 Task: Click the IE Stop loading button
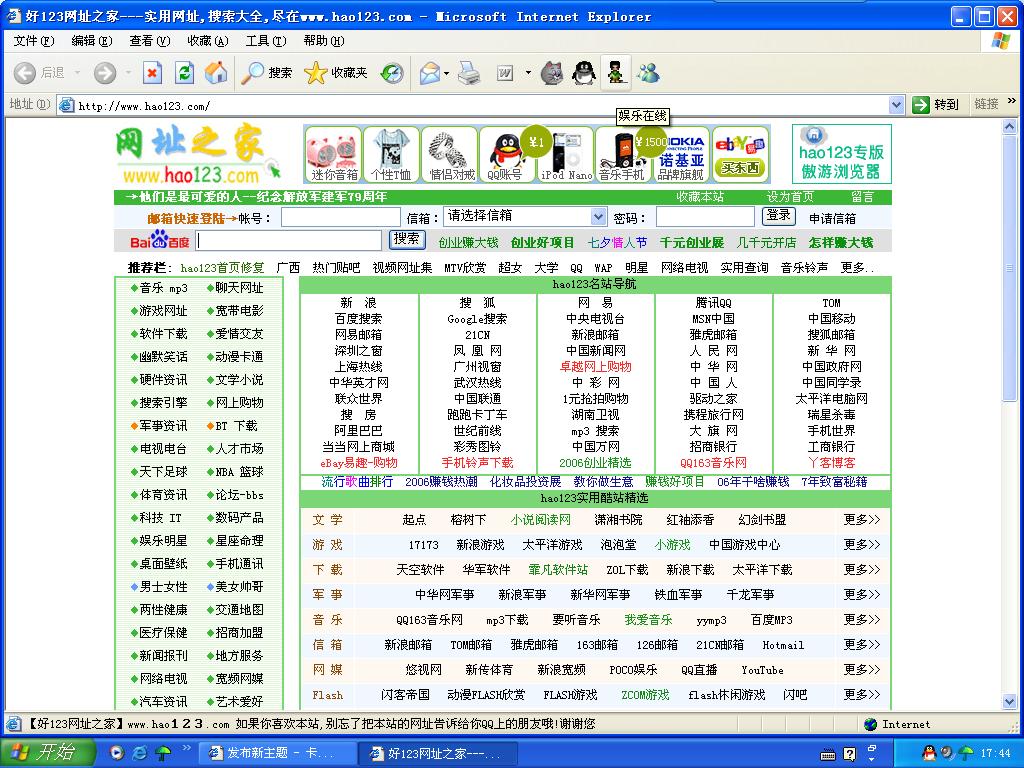[x=152, y=72]
